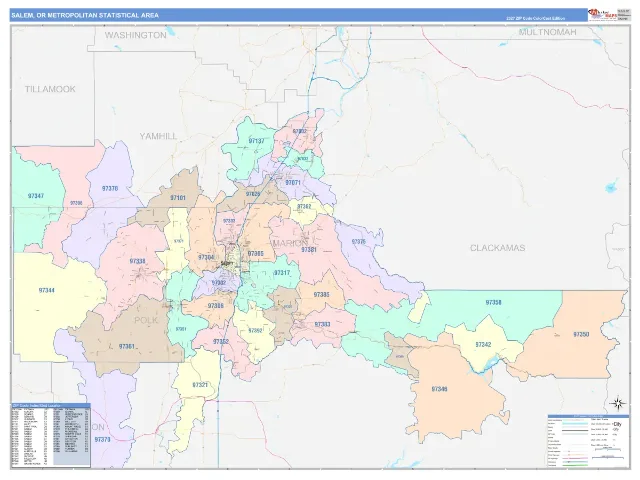Viewport: 640px width, 480px height.
Task: Select ZIP code 97002 label
Action: click(x=300, y=131)
